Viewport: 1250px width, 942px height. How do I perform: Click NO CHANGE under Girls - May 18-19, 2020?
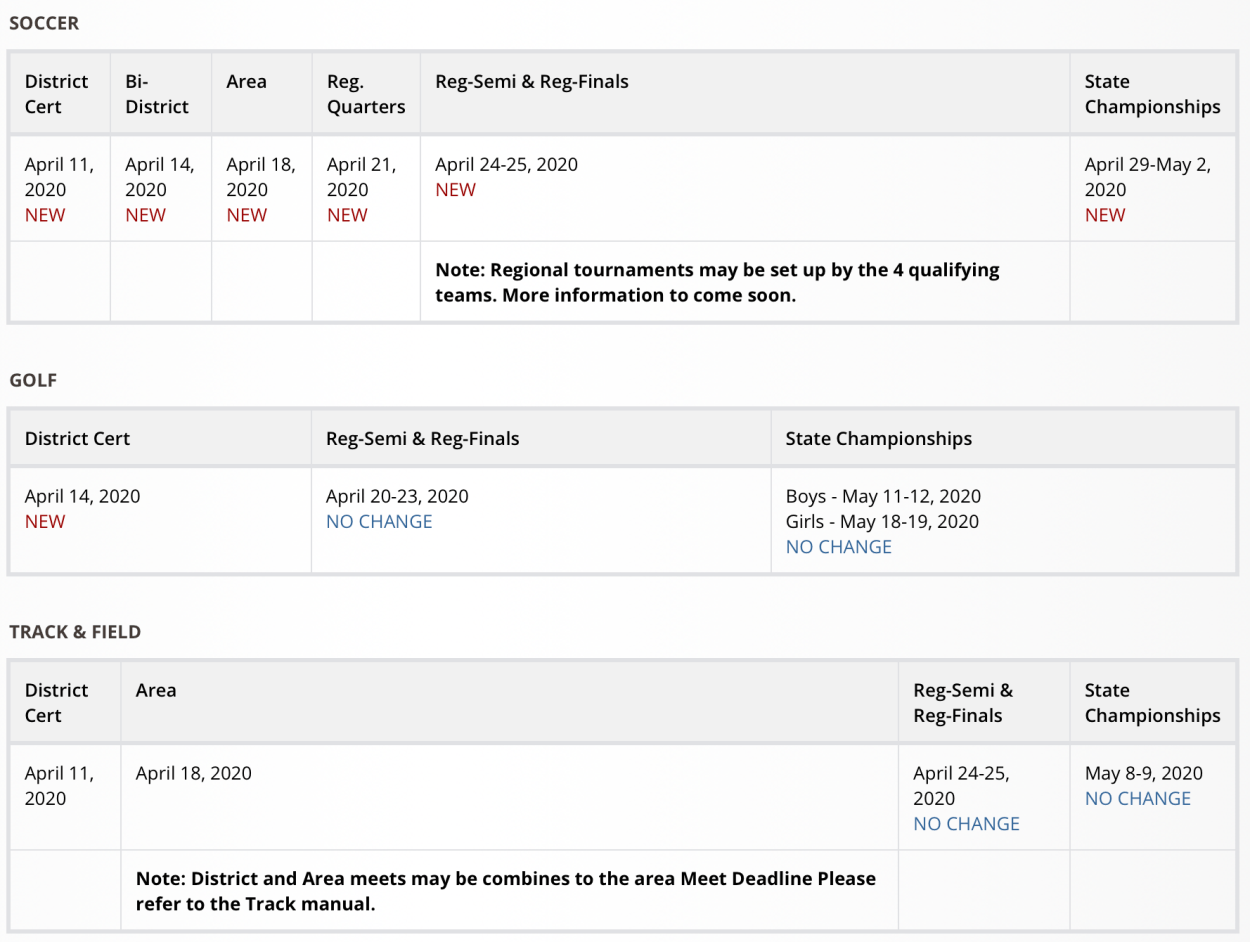(838, 547)
